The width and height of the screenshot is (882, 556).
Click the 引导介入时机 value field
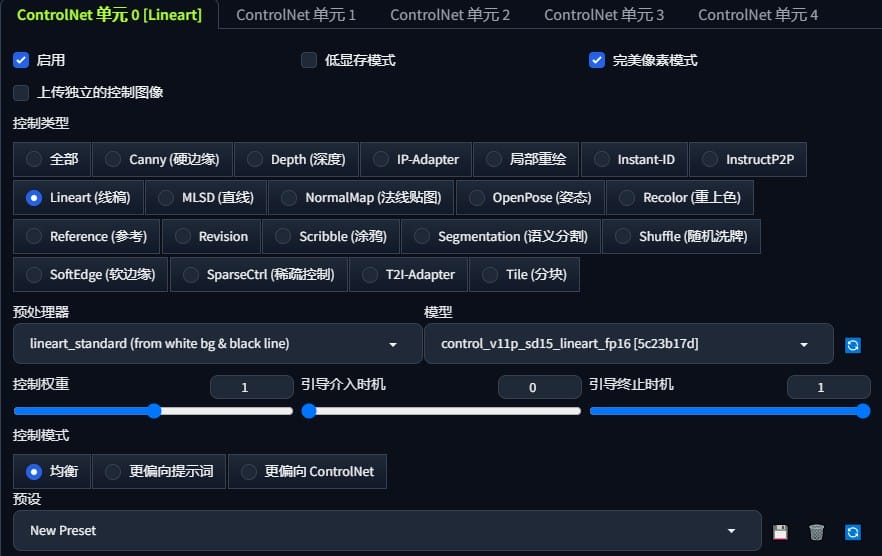tap(539, 387)
